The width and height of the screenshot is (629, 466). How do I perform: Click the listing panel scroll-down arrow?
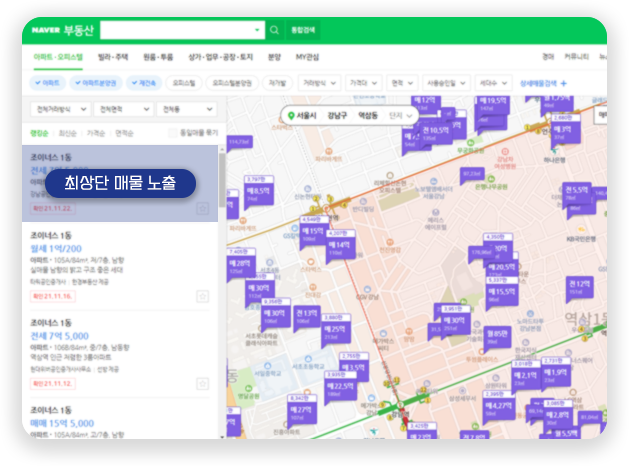pos(222,436)
